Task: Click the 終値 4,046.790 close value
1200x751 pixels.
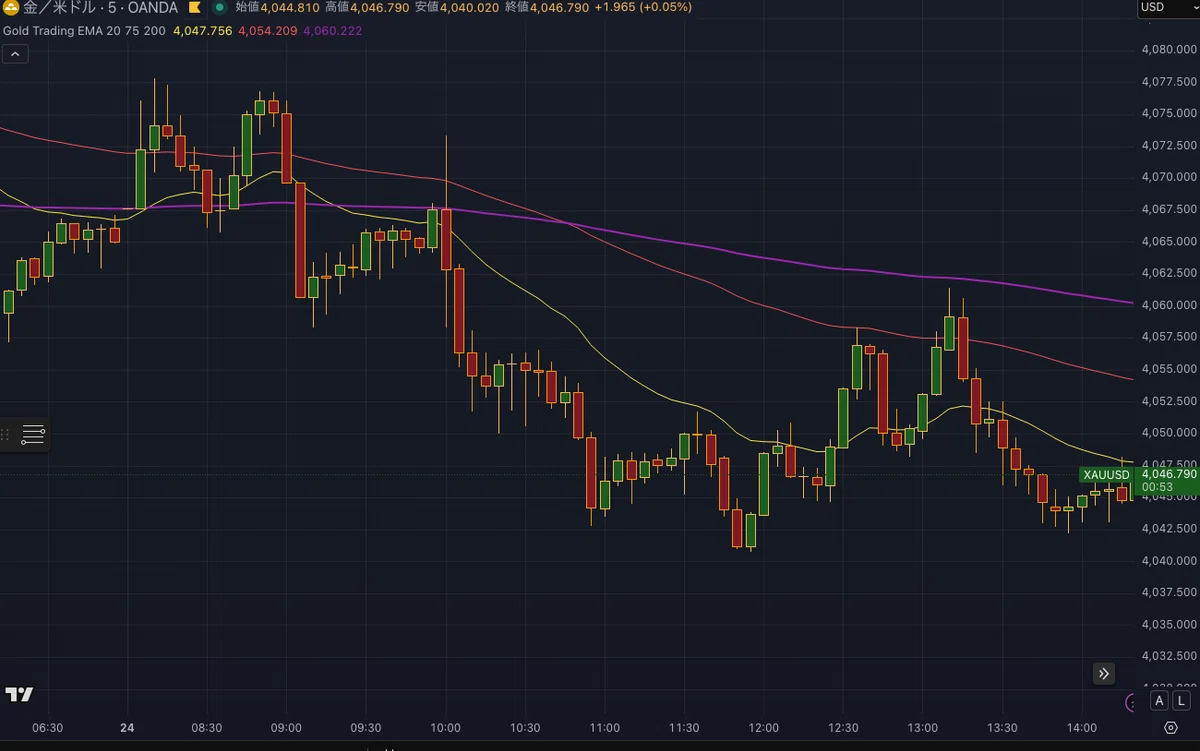Action: 546,7
